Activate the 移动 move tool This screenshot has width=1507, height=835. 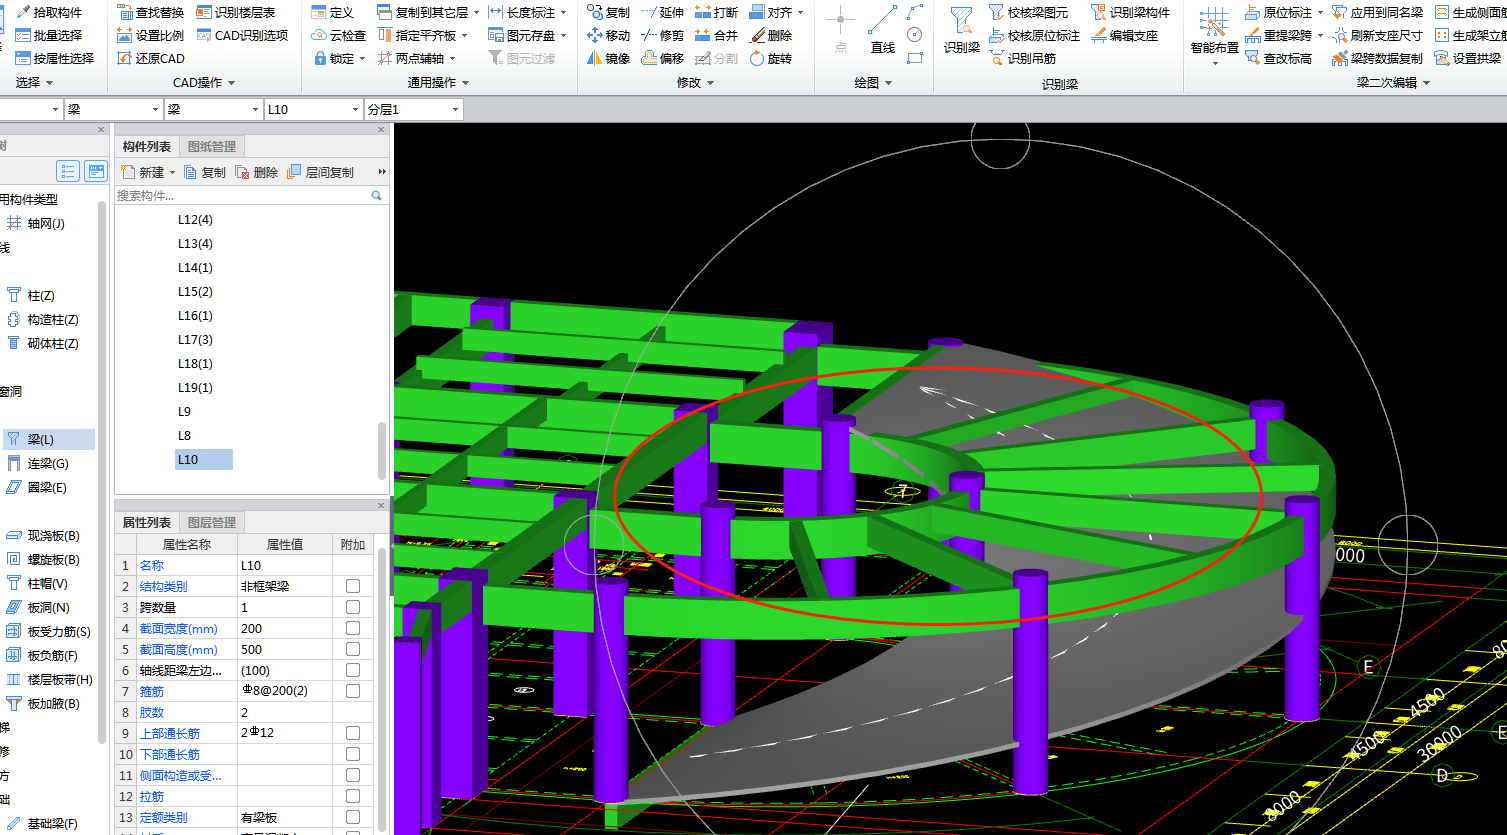pyautogui.click(x=609, y=35)
